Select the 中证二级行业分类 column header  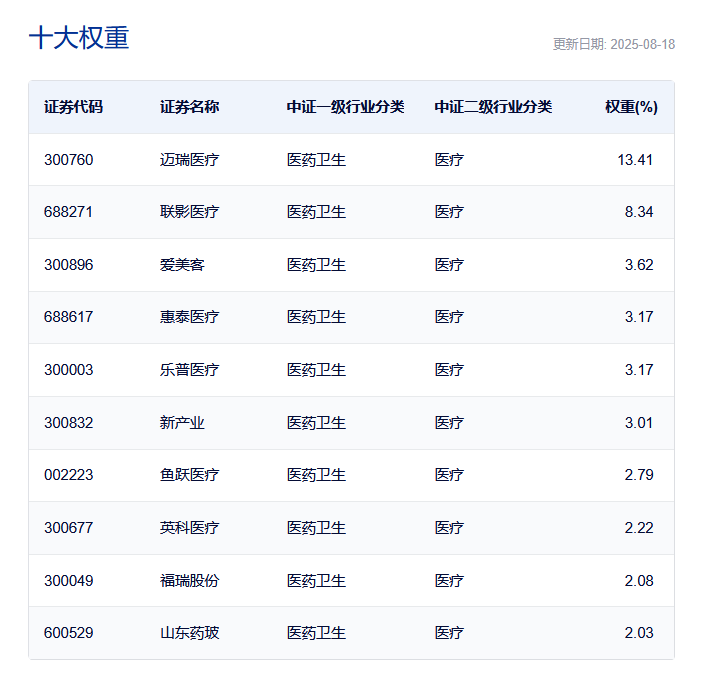[493, 107]
